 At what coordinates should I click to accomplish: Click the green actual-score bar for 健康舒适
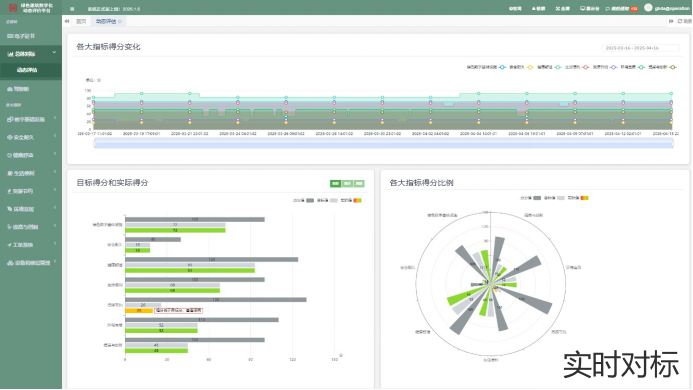pyautogui.click(x=190, y=271)
